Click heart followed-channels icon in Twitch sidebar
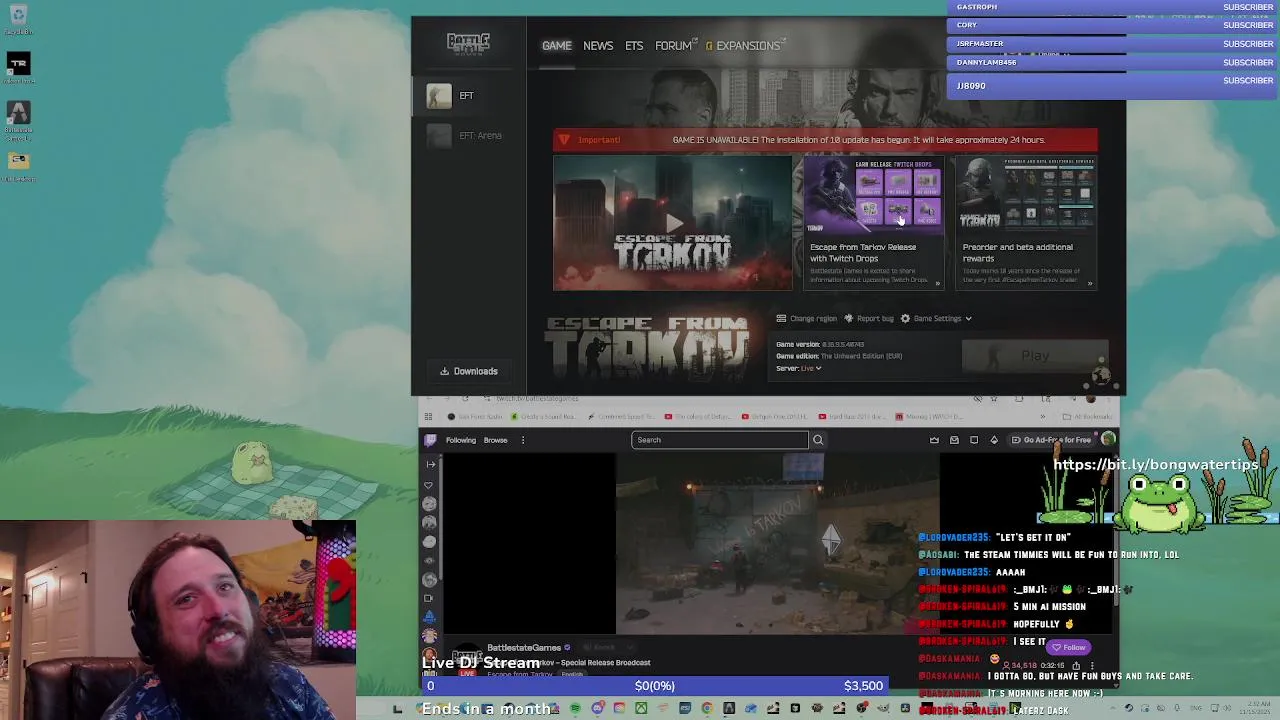The image size is (1280, 720). coord(430,485)
